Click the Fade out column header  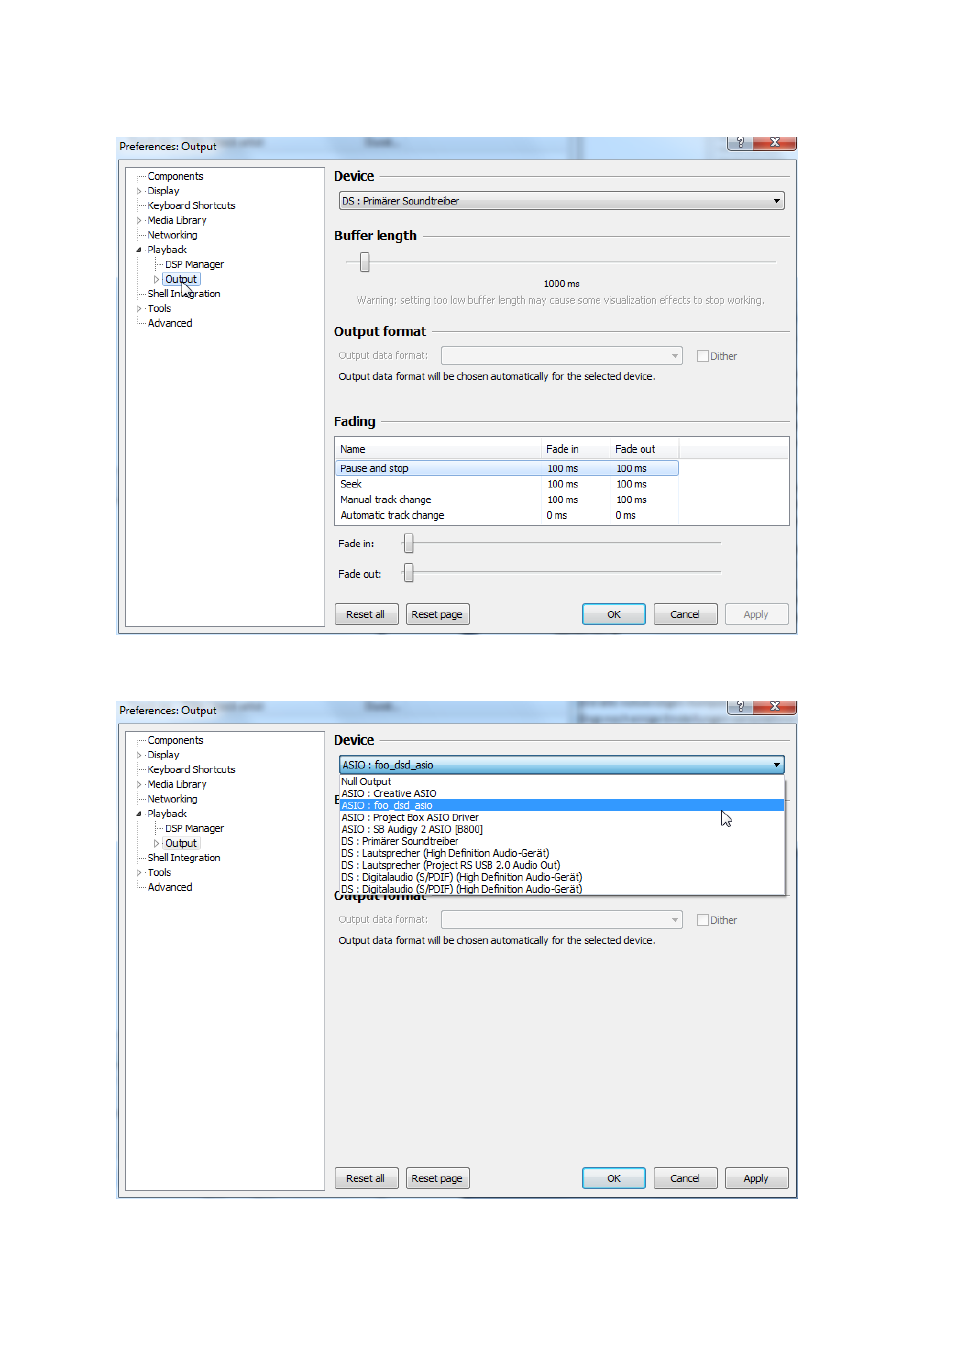[644, 449]
